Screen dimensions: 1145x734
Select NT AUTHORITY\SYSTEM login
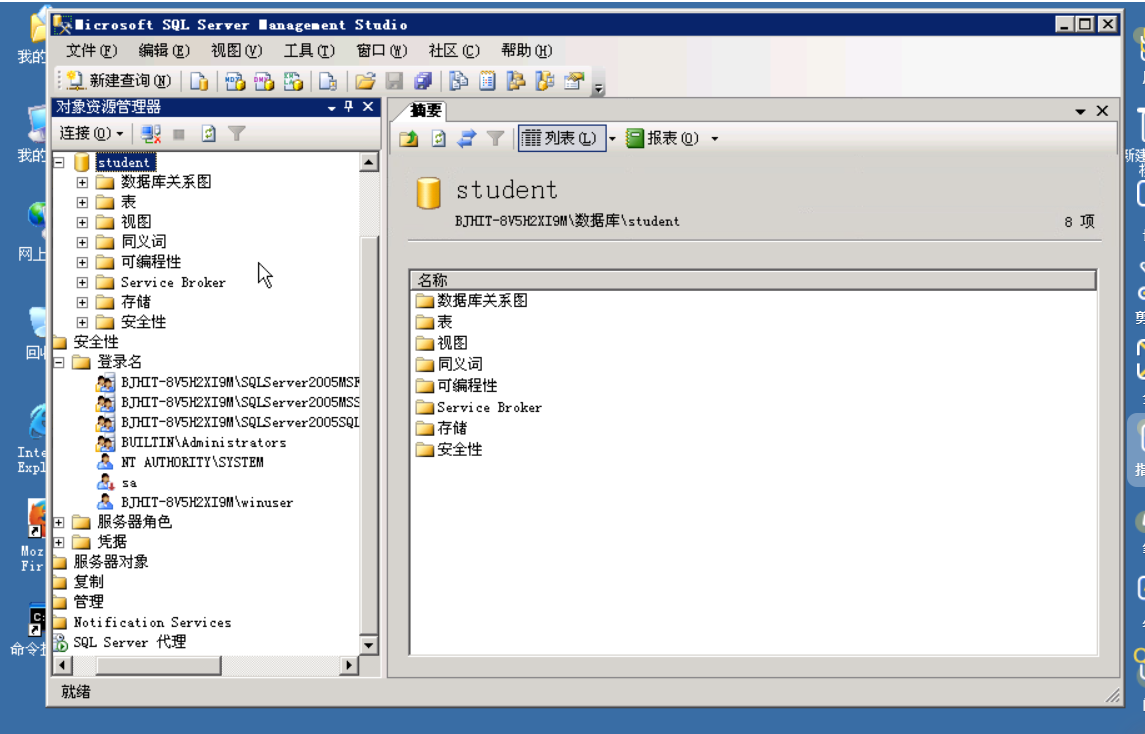(192, 462)
